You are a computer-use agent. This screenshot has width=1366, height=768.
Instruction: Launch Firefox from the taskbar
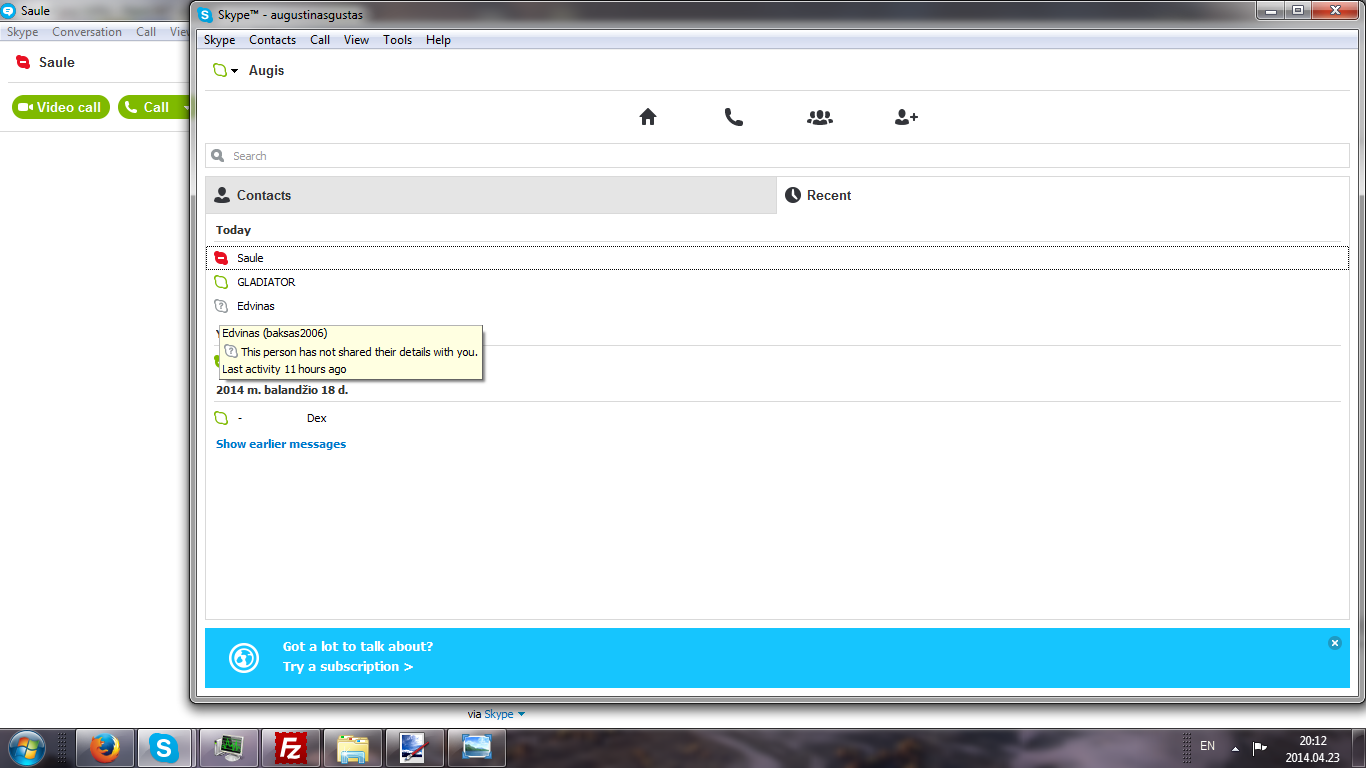(104, 748)
